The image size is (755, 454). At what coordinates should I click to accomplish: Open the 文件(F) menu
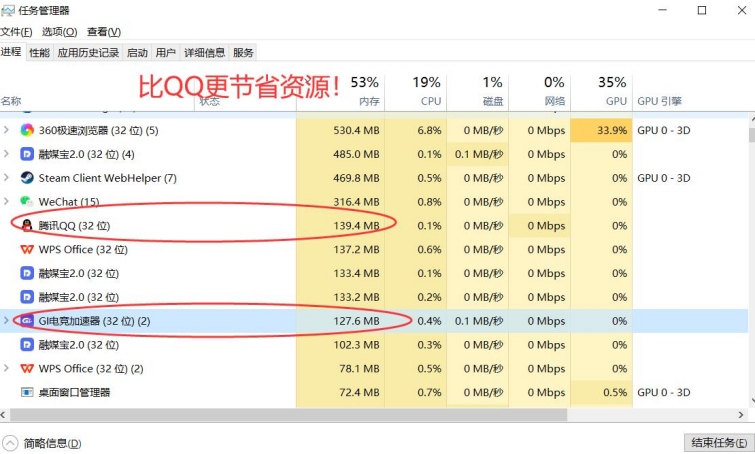pos(16,32)
